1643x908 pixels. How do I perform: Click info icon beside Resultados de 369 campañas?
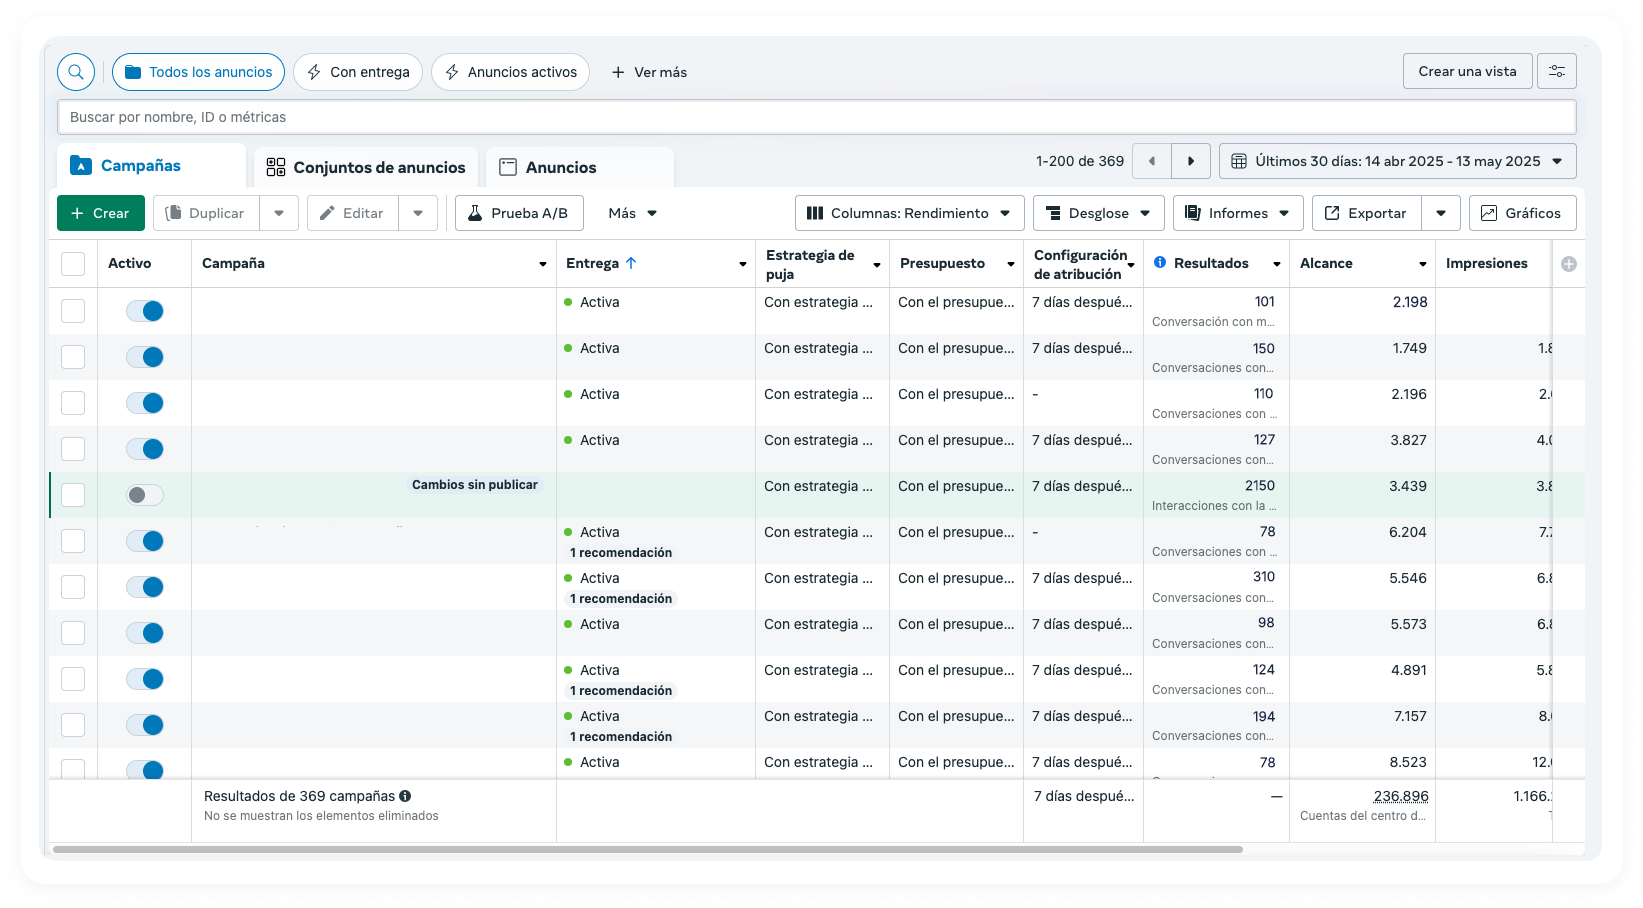click(405, 796)
